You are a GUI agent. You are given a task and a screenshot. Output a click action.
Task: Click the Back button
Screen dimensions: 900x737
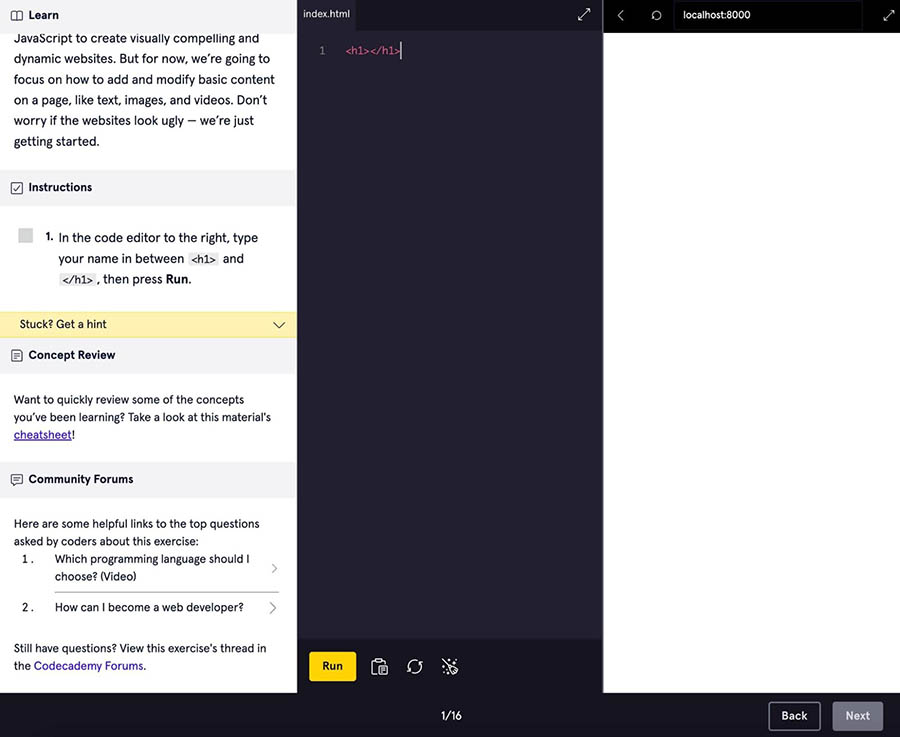click(794, 716)
